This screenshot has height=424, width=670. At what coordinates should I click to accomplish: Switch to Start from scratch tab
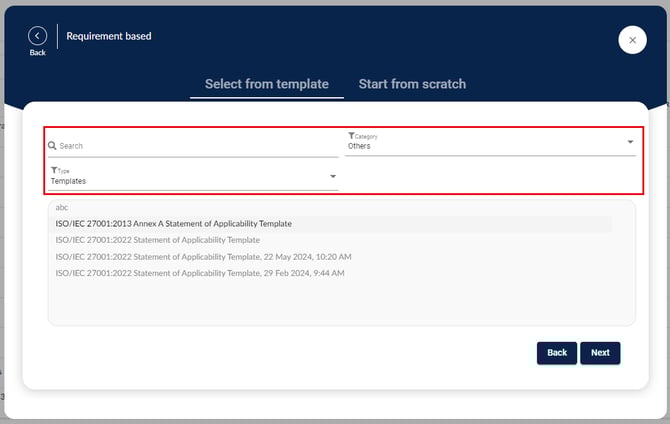click(x=412, y=84)
